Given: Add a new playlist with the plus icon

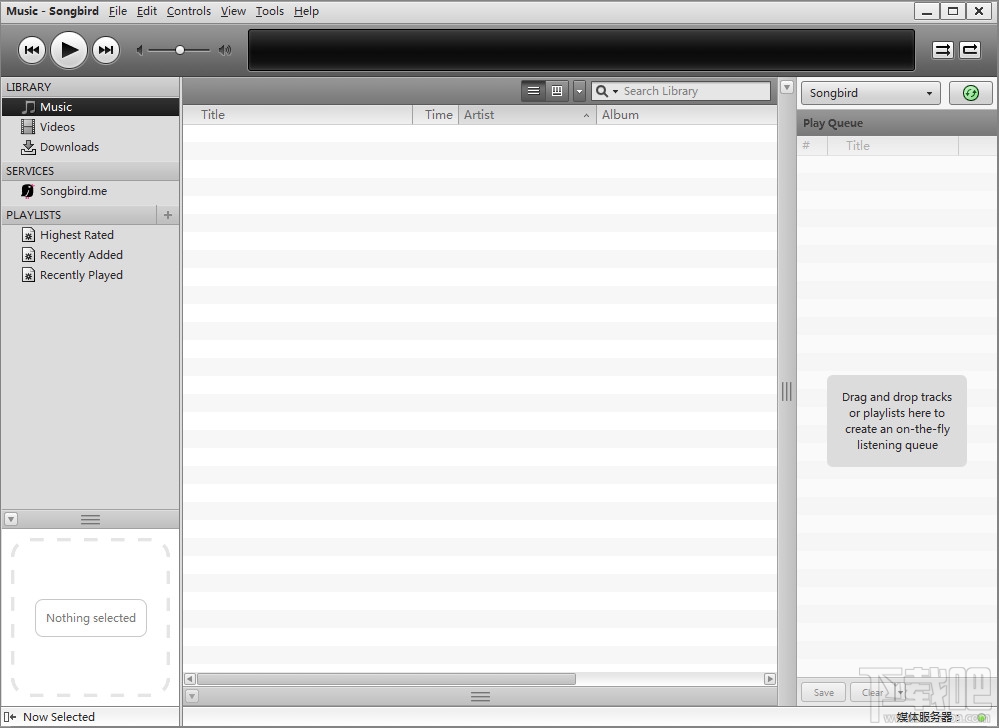Looking at the screenshot, I should click(168, 215).
